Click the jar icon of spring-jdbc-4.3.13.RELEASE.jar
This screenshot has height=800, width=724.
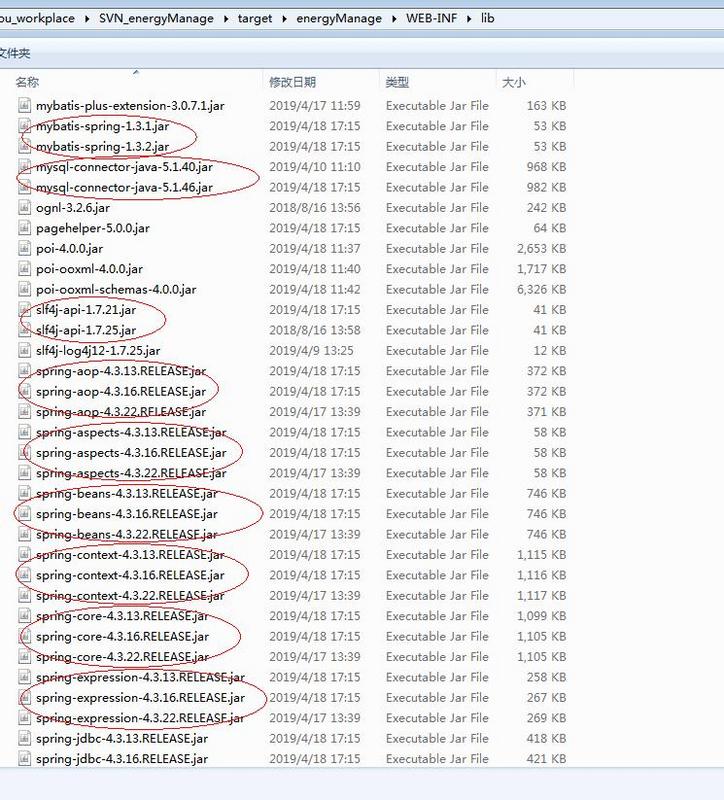point(24,738)
